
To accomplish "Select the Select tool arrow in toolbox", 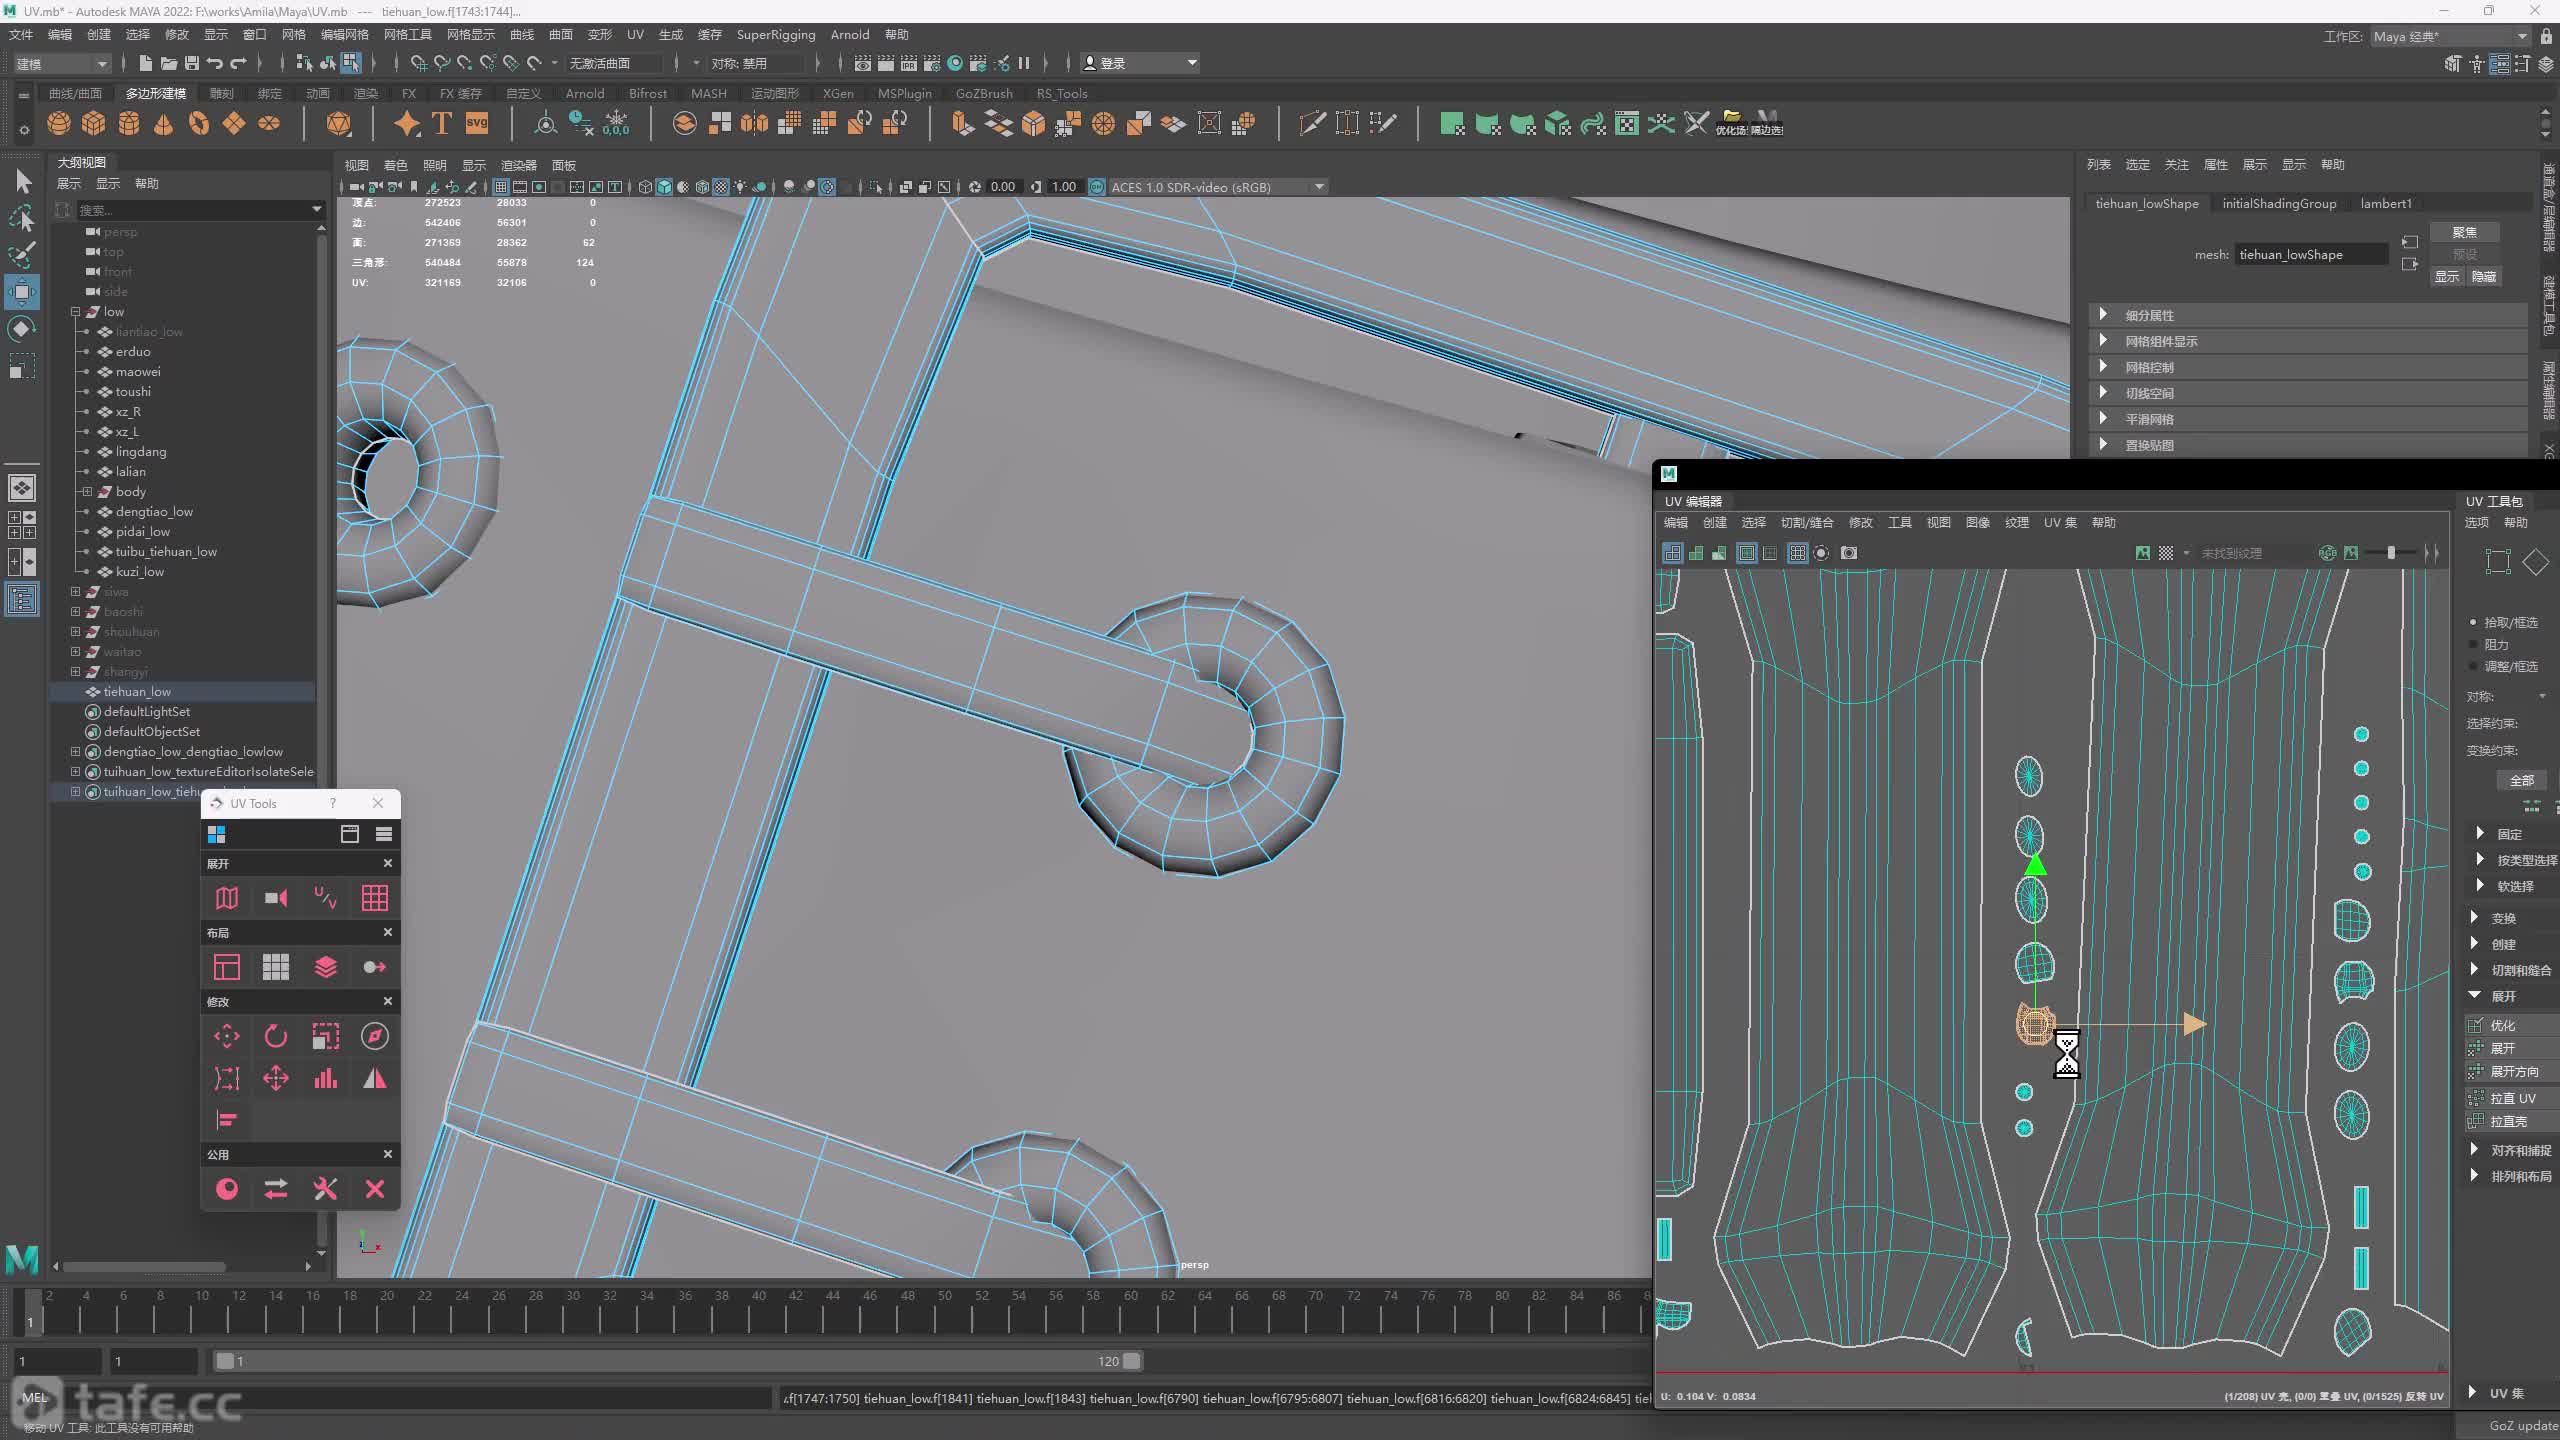I will point(22,181).
